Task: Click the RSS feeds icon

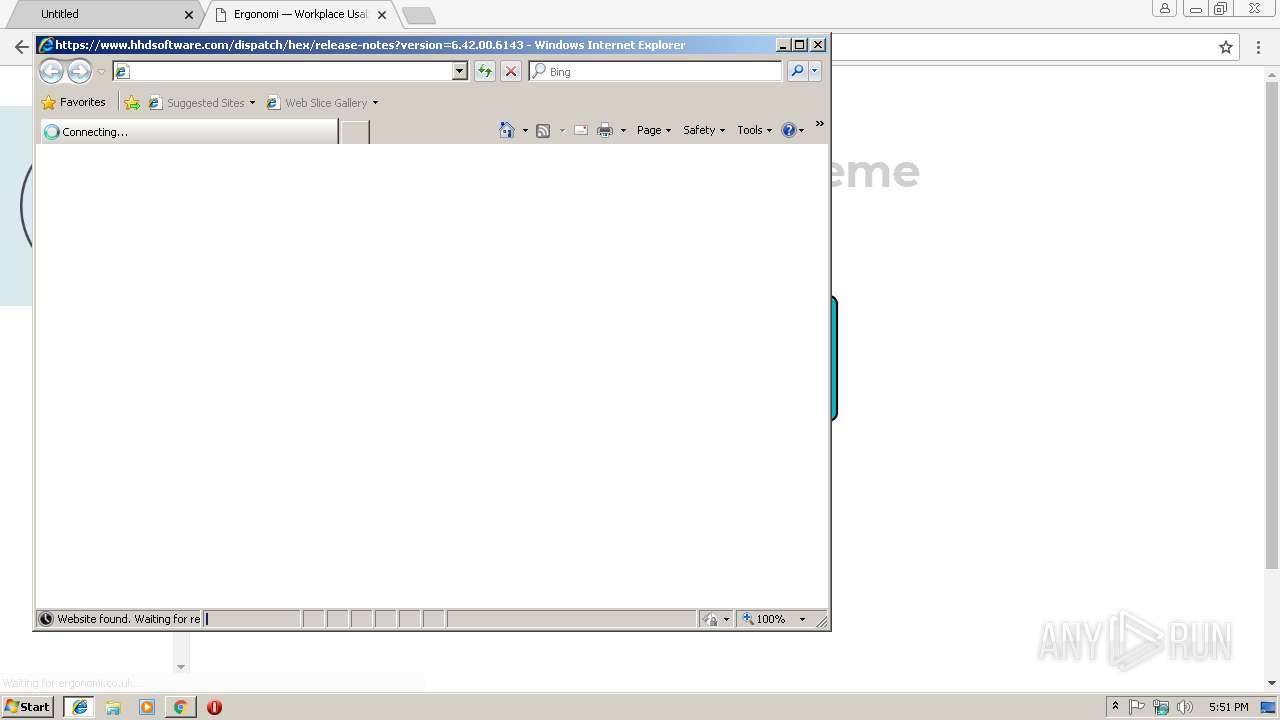Action: 543,130
